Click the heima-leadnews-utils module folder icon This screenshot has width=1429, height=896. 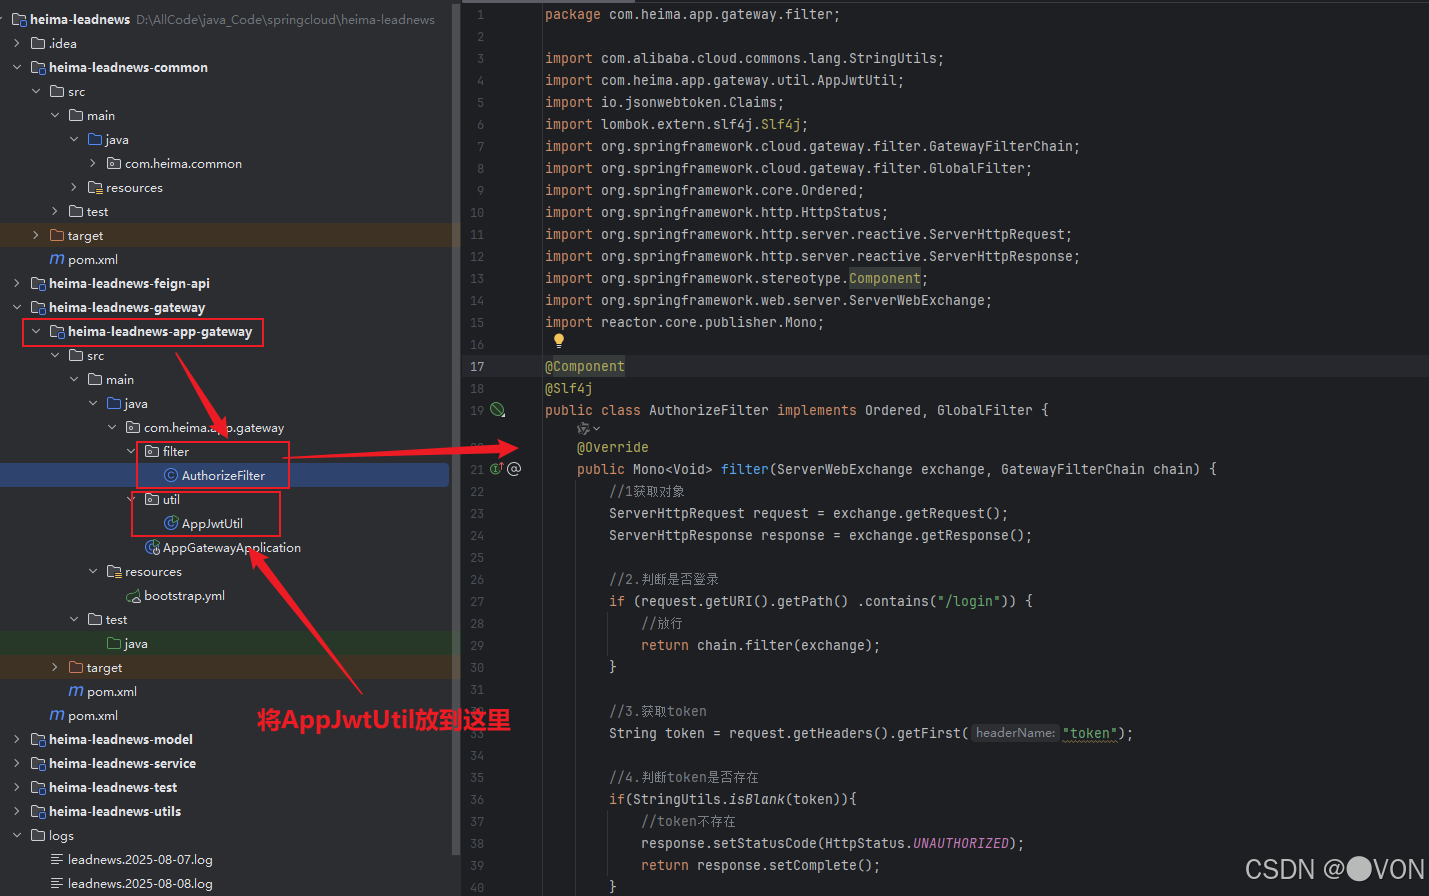(38, 812)
